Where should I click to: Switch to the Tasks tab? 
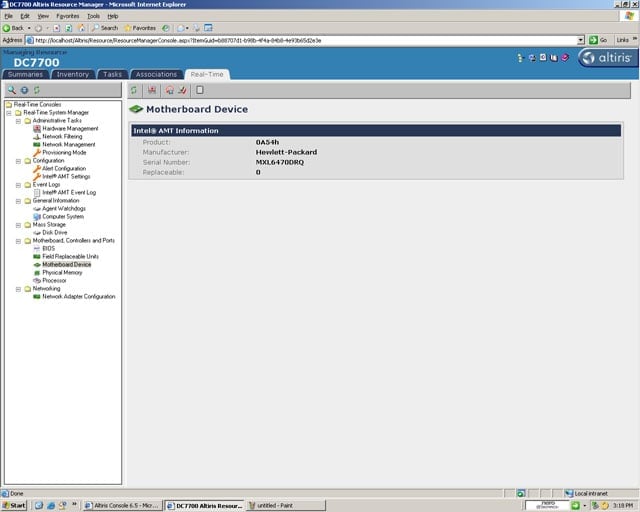pos(112,74)
